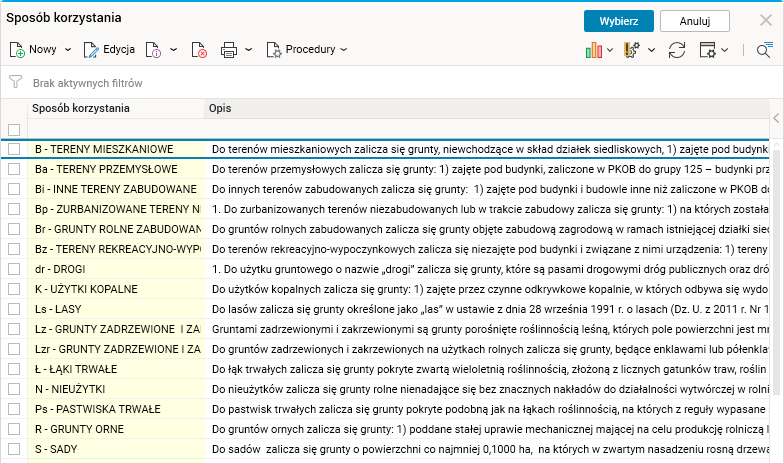Sort by the Sposób korzystania column header
Screen dimensions: 784x463
(x=116, y=108)
